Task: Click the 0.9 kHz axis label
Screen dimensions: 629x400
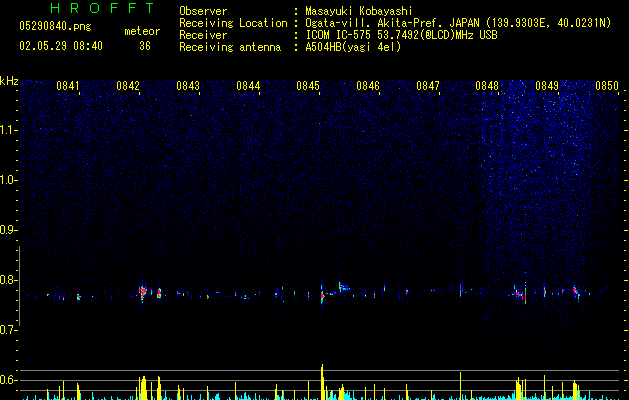Action: tap(8, 230)
